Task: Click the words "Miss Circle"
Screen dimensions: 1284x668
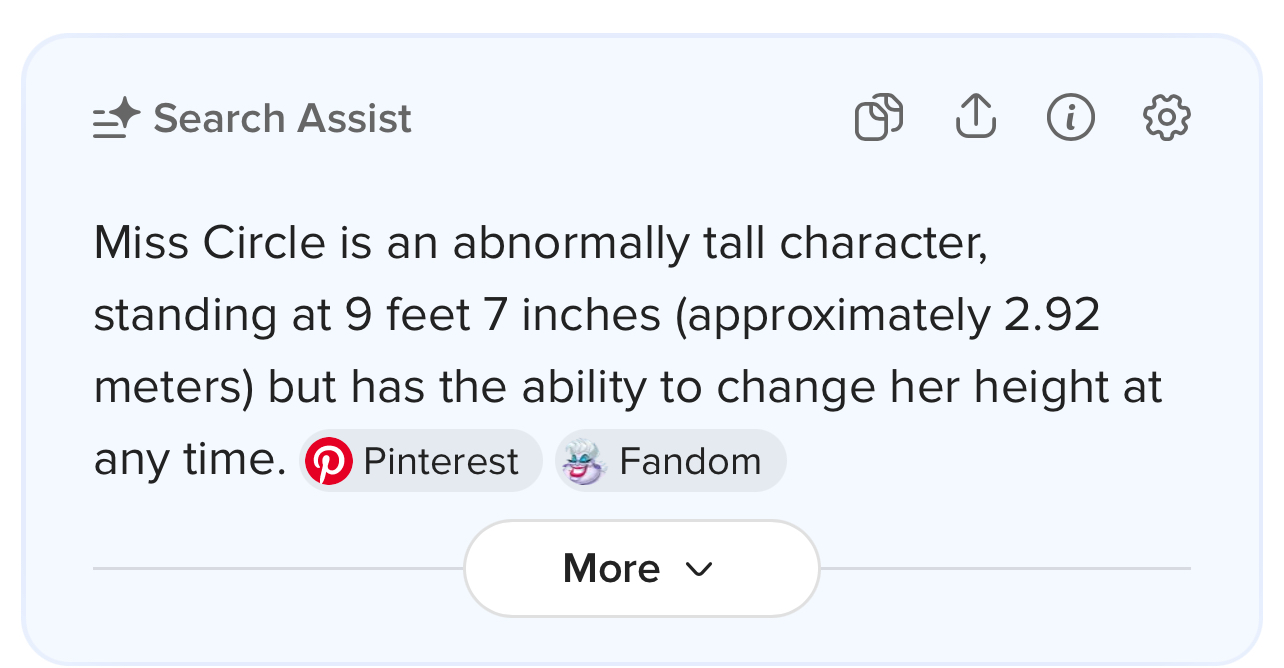Action: (209, 243)
